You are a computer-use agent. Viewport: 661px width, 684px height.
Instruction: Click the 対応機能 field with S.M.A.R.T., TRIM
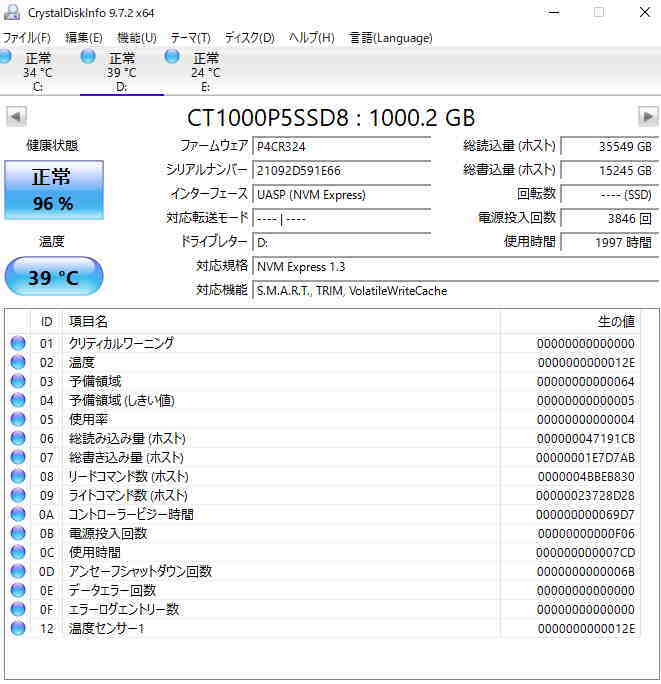456,291
